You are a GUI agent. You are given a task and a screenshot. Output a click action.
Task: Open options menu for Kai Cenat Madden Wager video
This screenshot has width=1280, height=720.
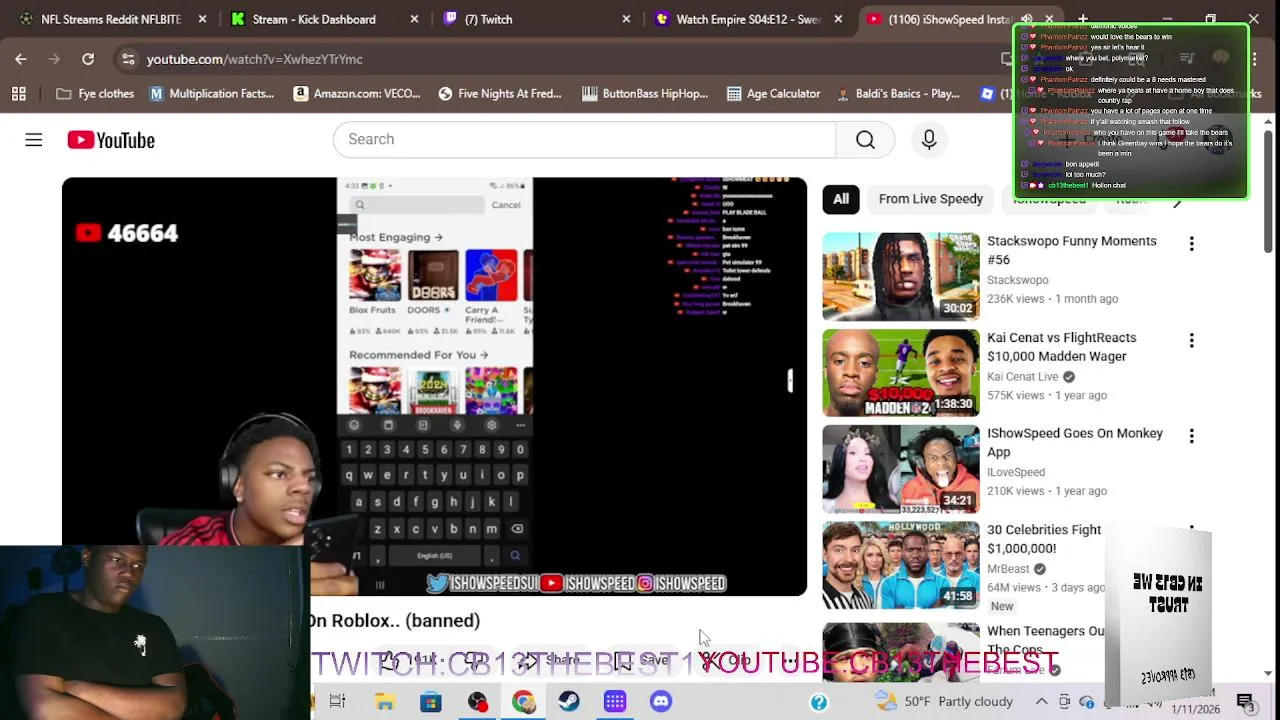1191,341
